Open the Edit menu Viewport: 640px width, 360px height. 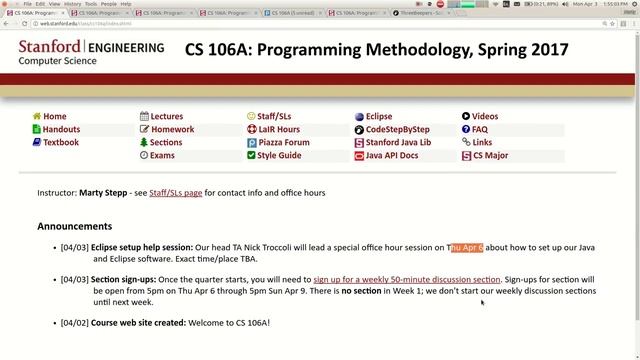40,4
